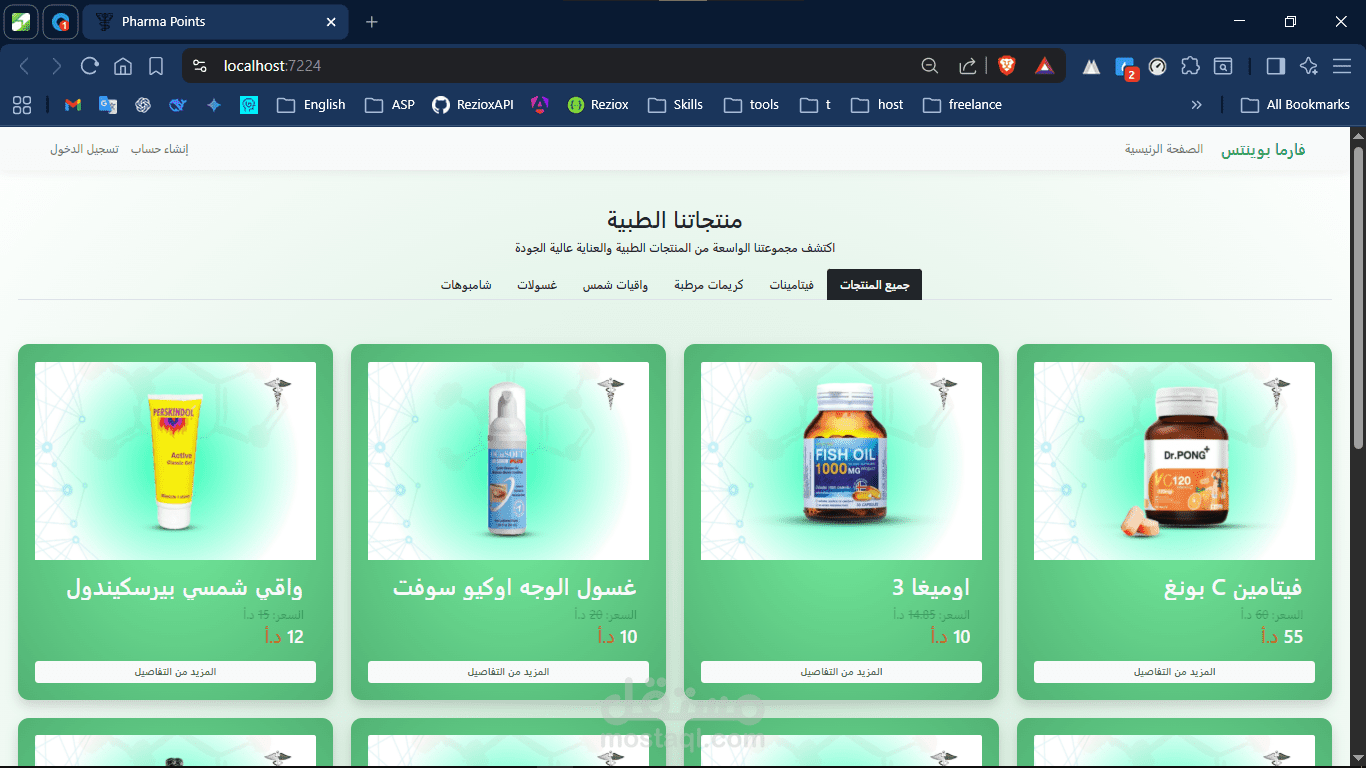The height and width of the screenshot is (768, 1366).
Task: Click the Fish Oil 1000mg product image
Action: click(x=841, y=461)
